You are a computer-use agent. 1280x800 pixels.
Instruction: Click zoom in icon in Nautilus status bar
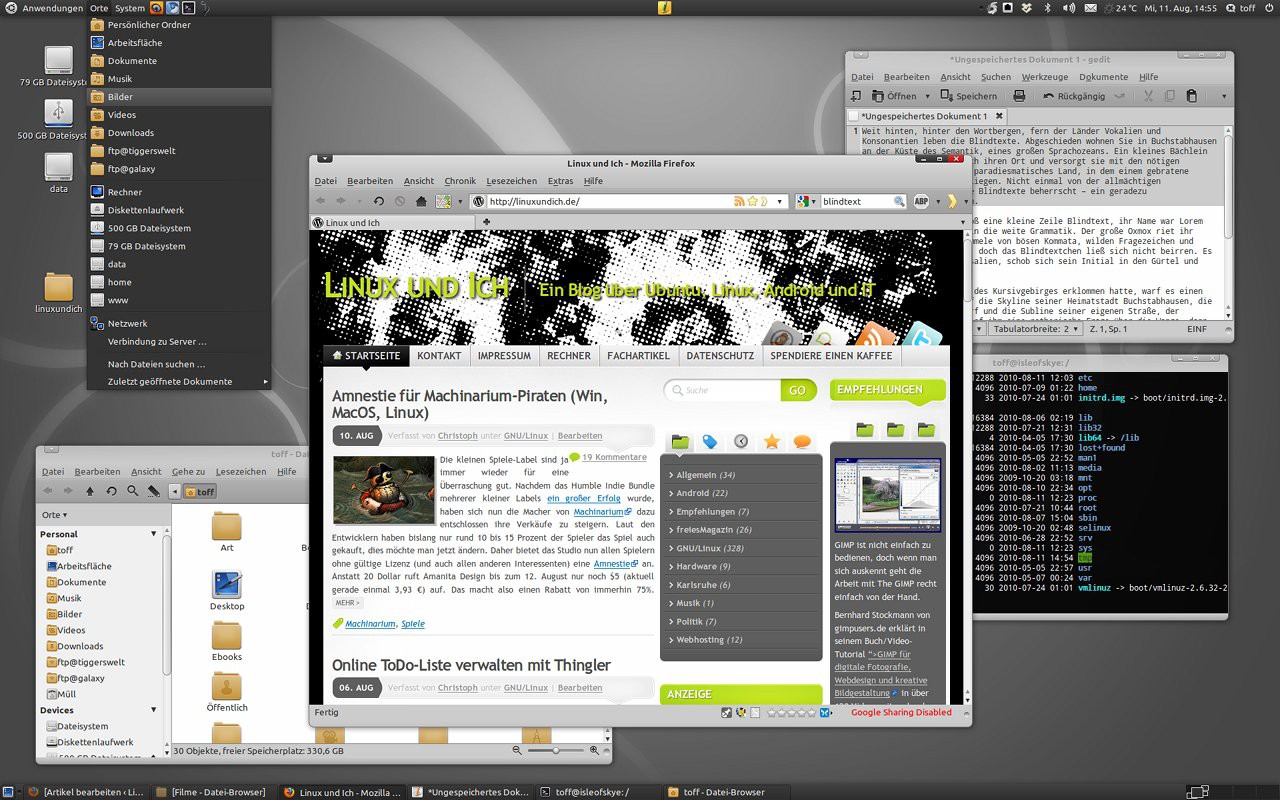pos(595,750)
